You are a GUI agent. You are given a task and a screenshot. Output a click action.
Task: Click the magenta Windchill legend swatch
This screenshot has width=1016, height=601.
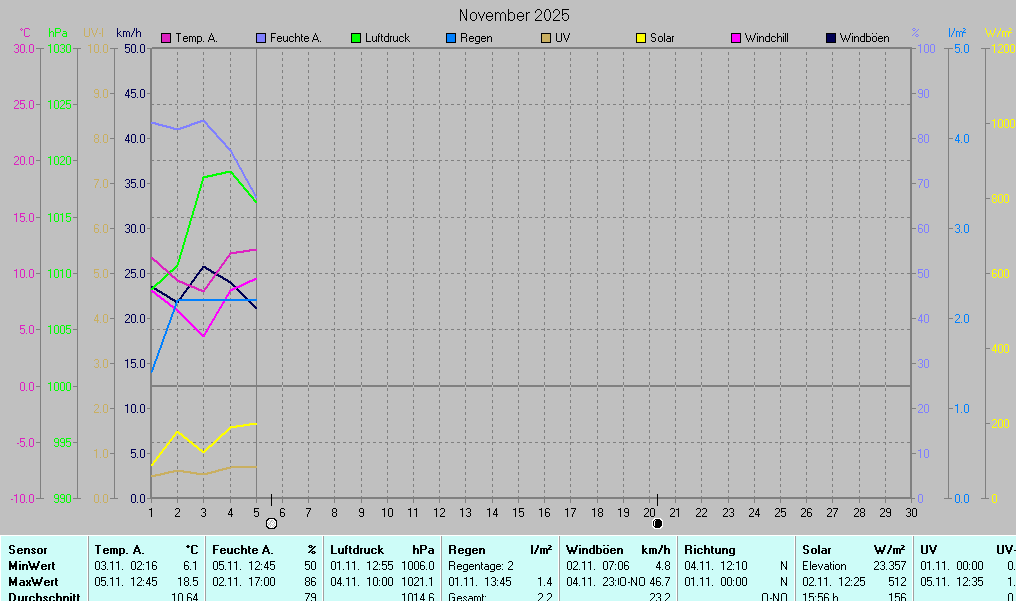[x=736, y=38]
